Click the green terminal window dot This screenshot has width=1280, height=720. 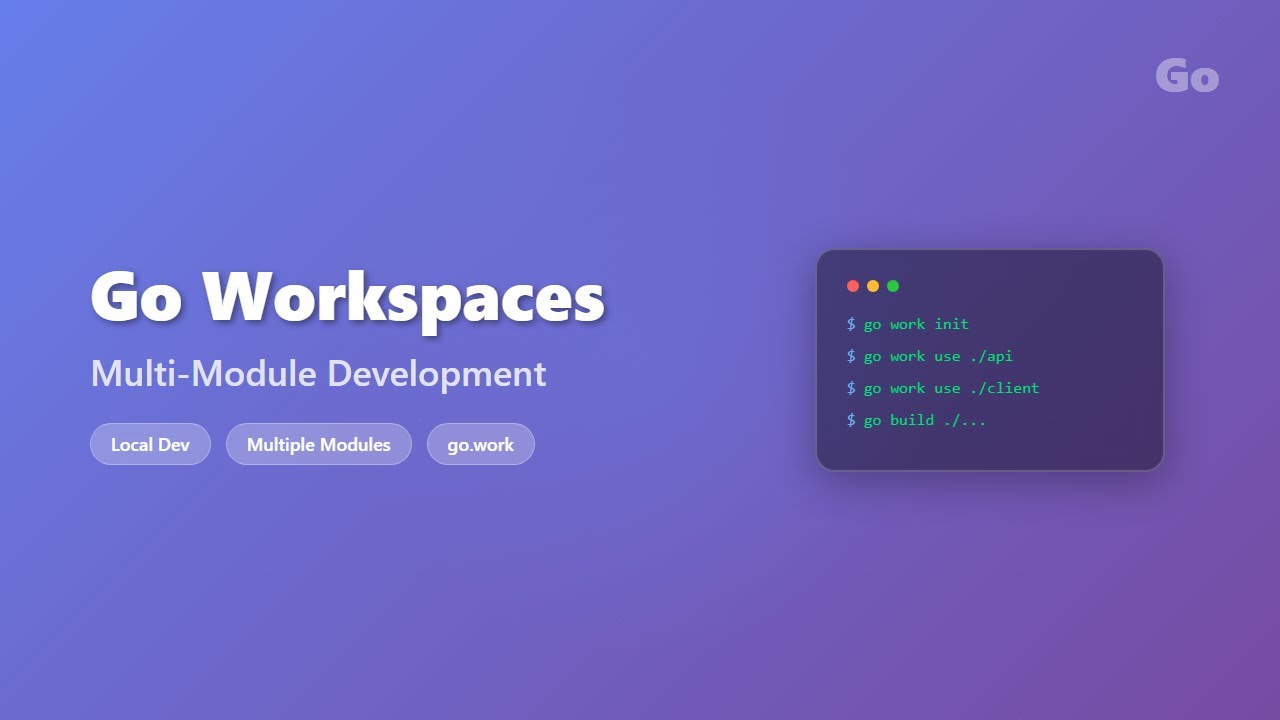[x=893, y=286]
